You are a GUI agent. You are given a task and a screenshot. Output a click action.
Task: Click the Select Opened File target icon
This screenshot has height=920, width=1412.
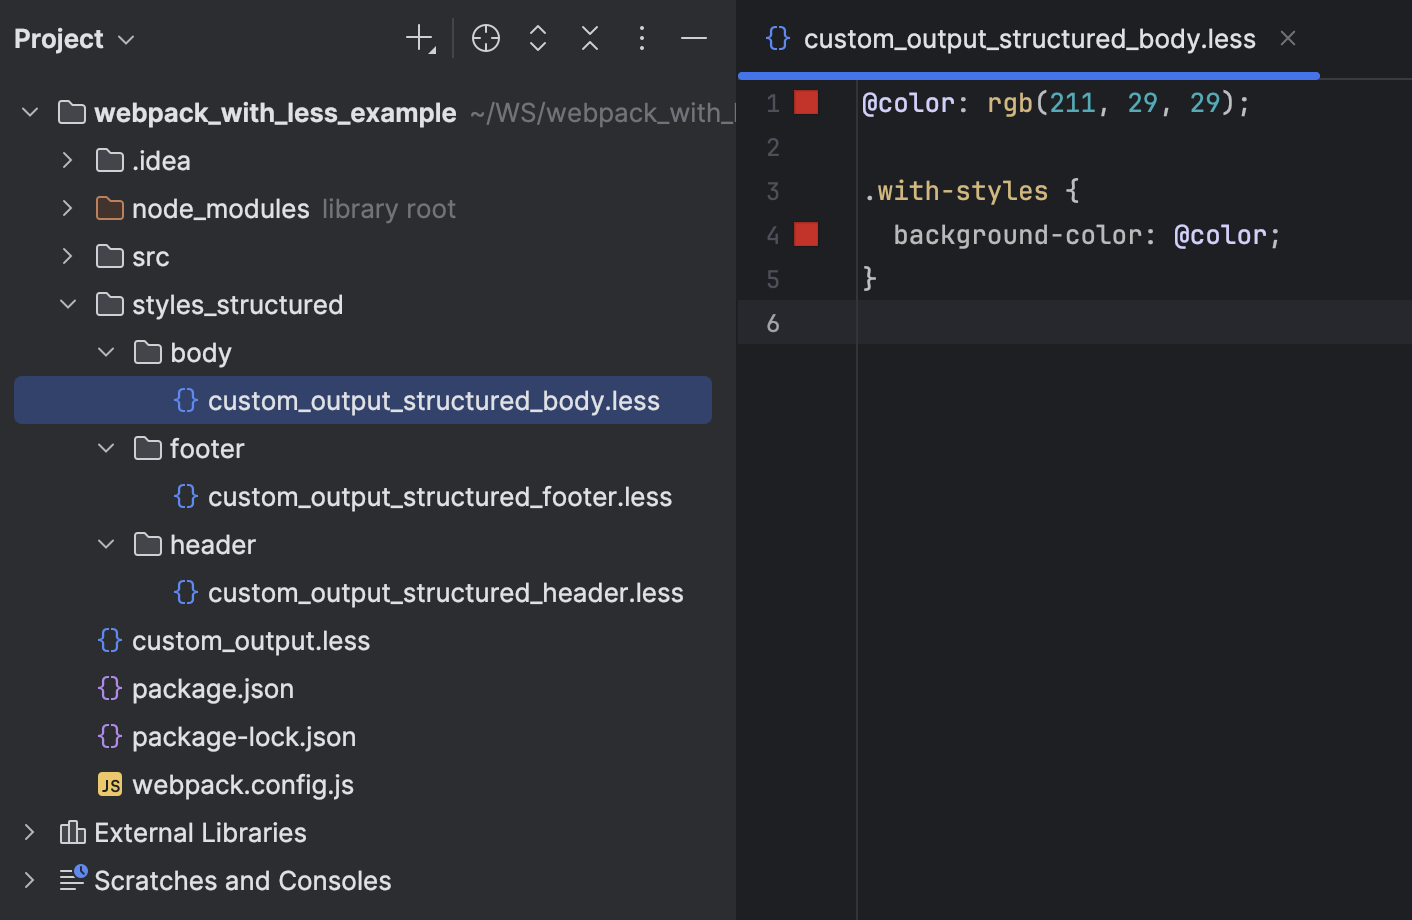[x=486, y=38]
